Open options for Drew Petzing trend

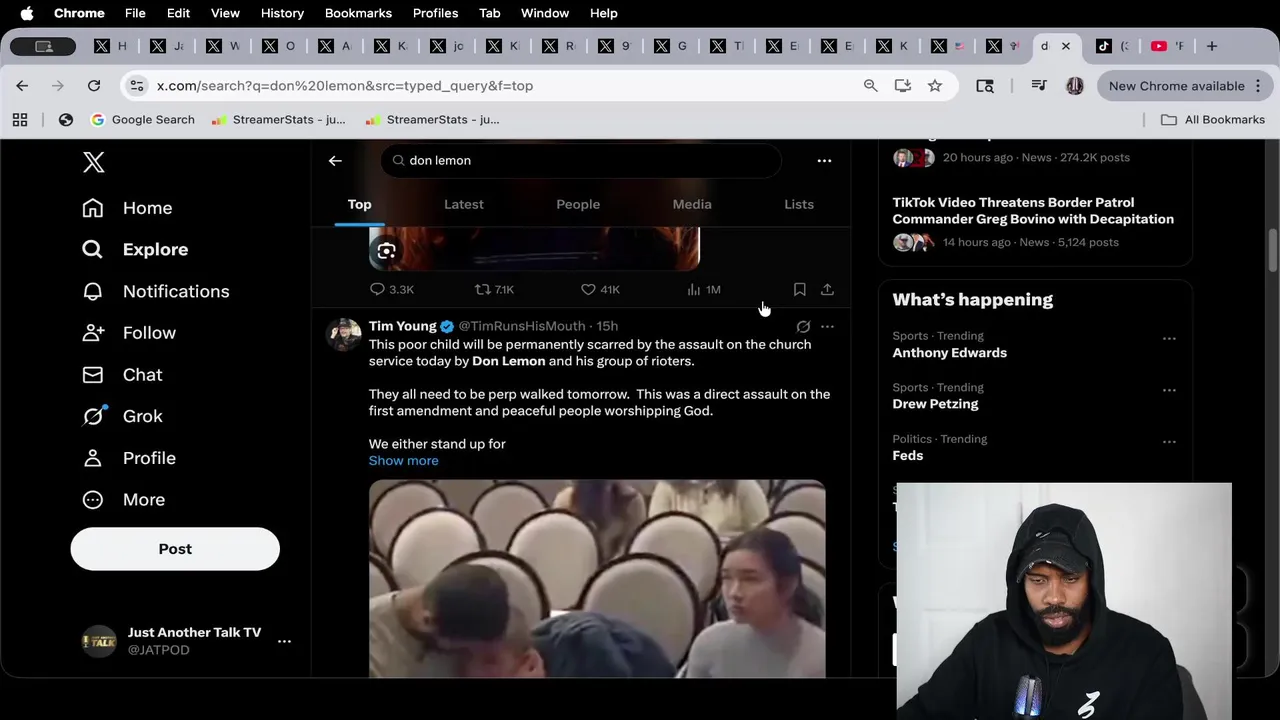click(x=1169, y=389)
